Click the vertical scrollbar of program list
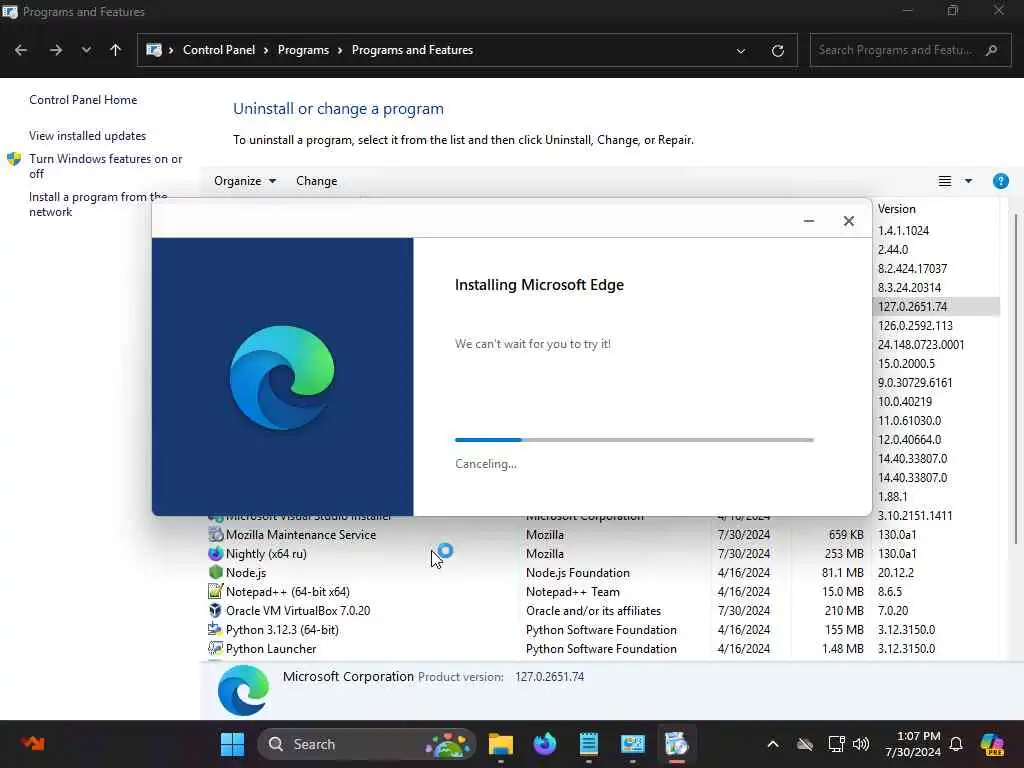1024x768 pixels. click(x=1016, y=379)
